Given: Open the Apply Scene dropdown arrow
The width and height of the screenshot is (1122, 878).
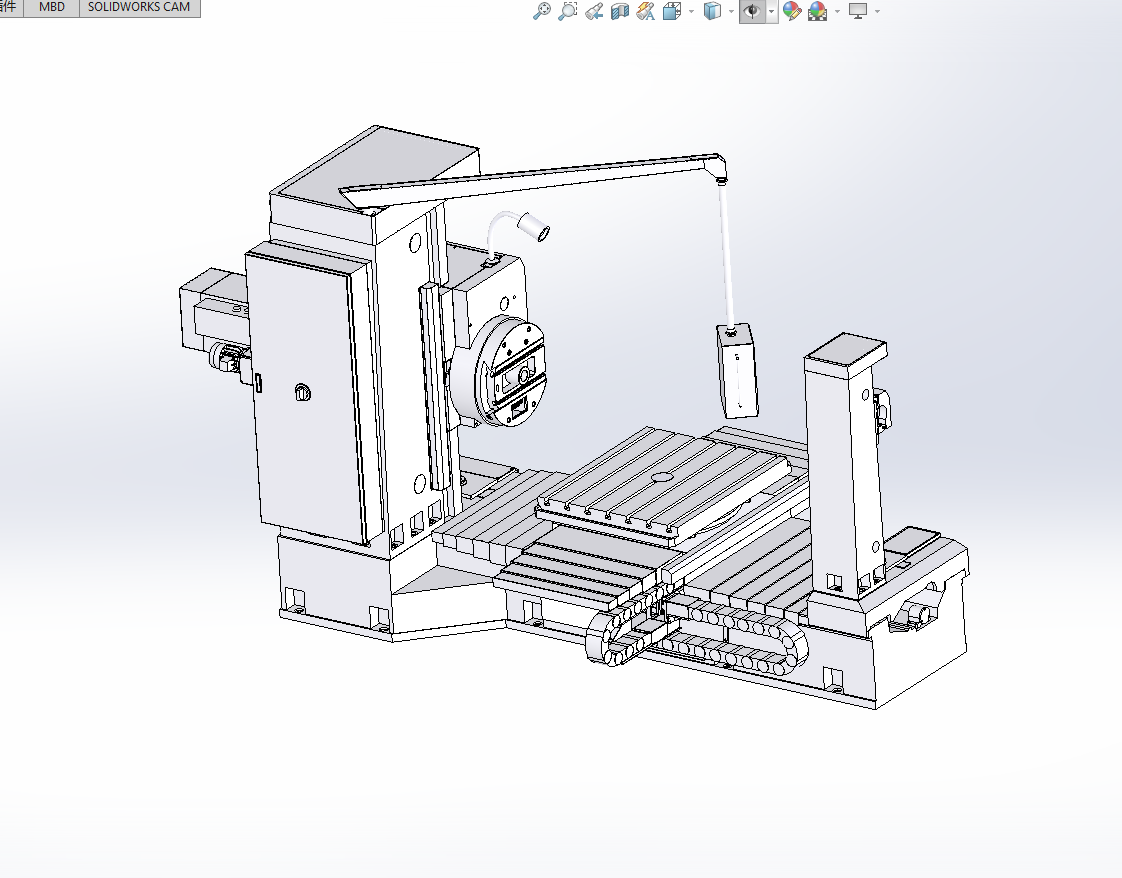Looking at the screenshot, I should click(837, 11).
